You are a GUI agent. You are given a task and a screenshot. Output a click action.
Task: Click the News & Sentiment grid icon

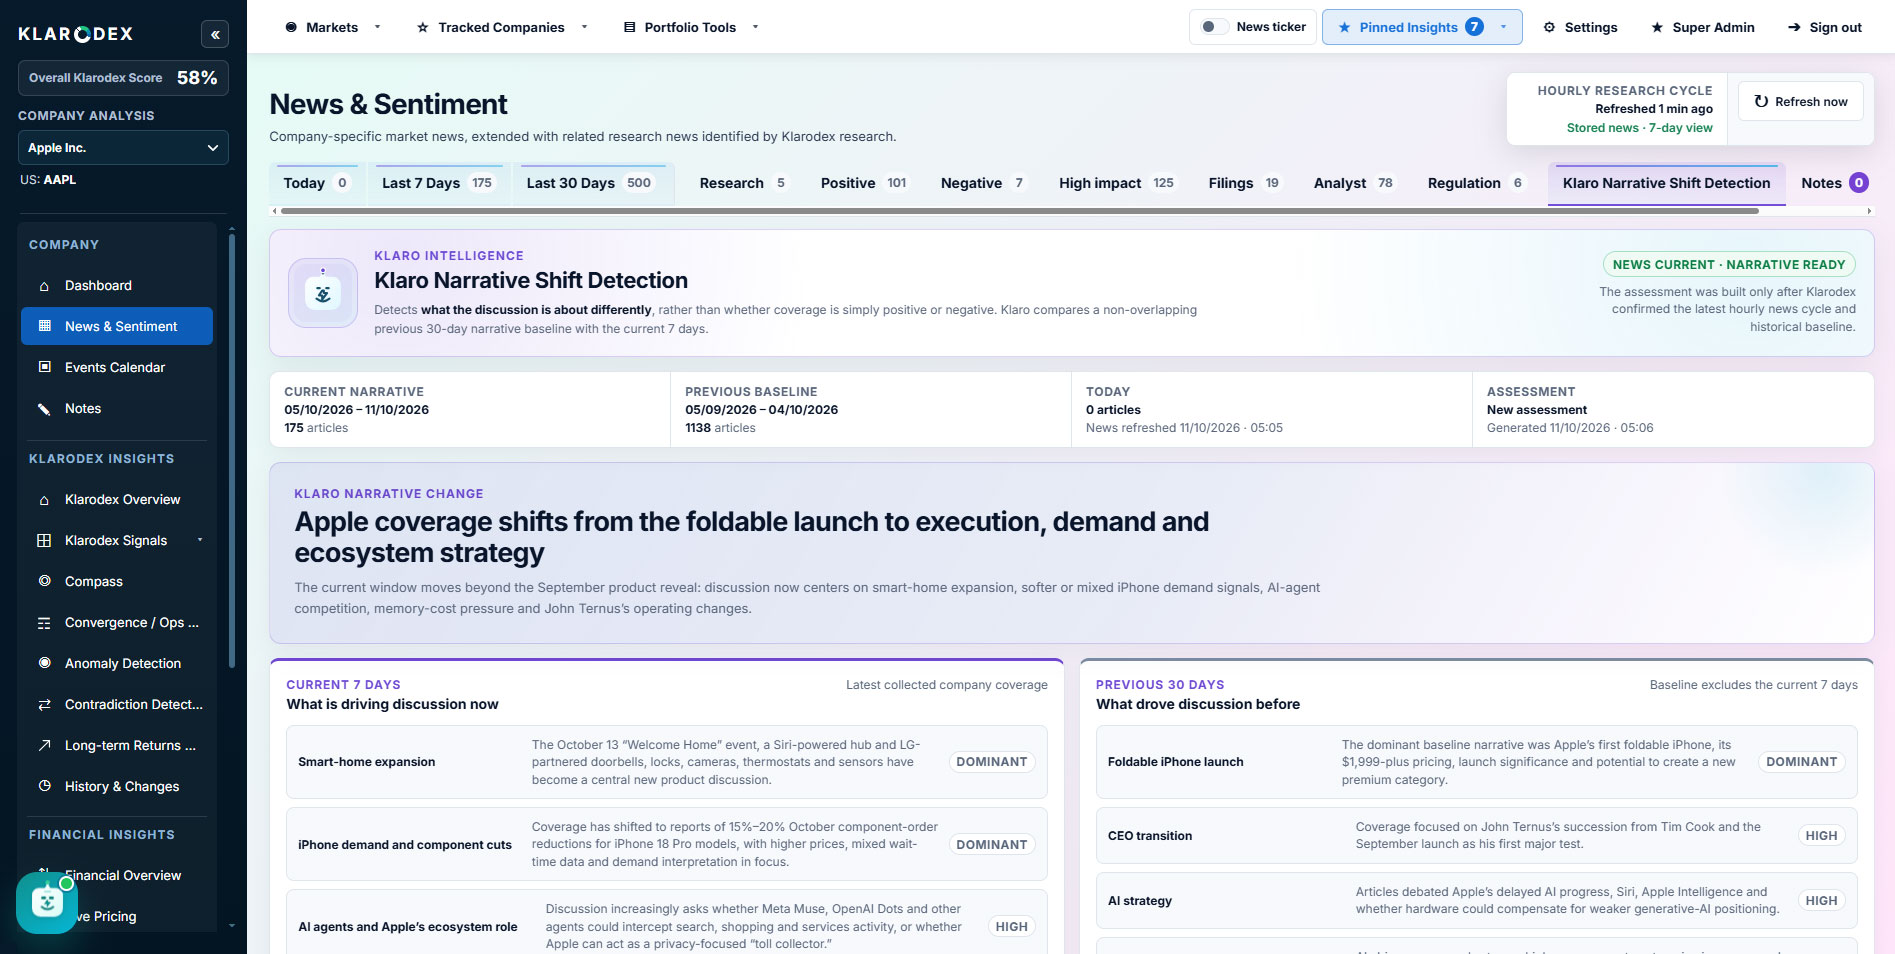pyautogui.click(x=44, y=326)
